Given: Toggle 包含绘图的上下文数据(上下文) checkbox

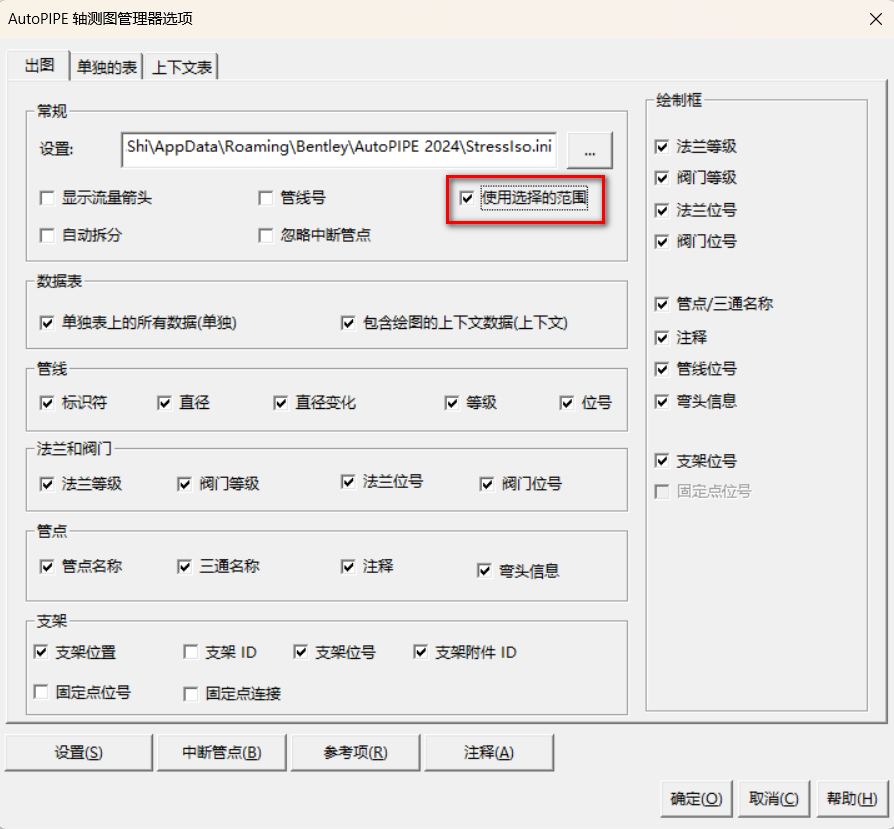Looking at the screenshot, I should click(348, 323).
